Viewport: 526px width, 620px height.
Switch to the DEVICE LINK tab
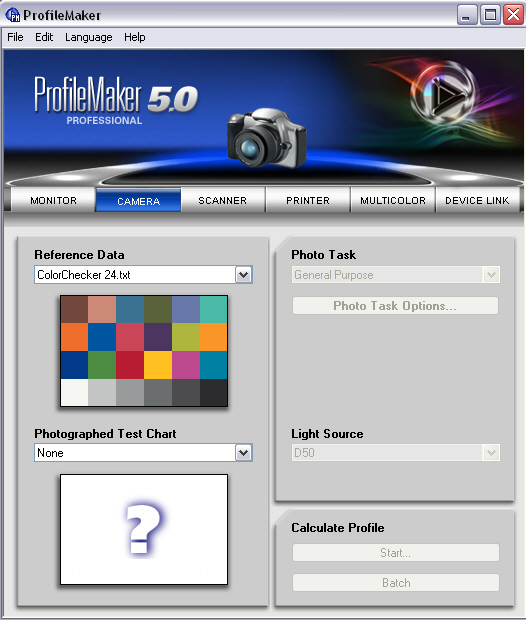tap(477, 200)
